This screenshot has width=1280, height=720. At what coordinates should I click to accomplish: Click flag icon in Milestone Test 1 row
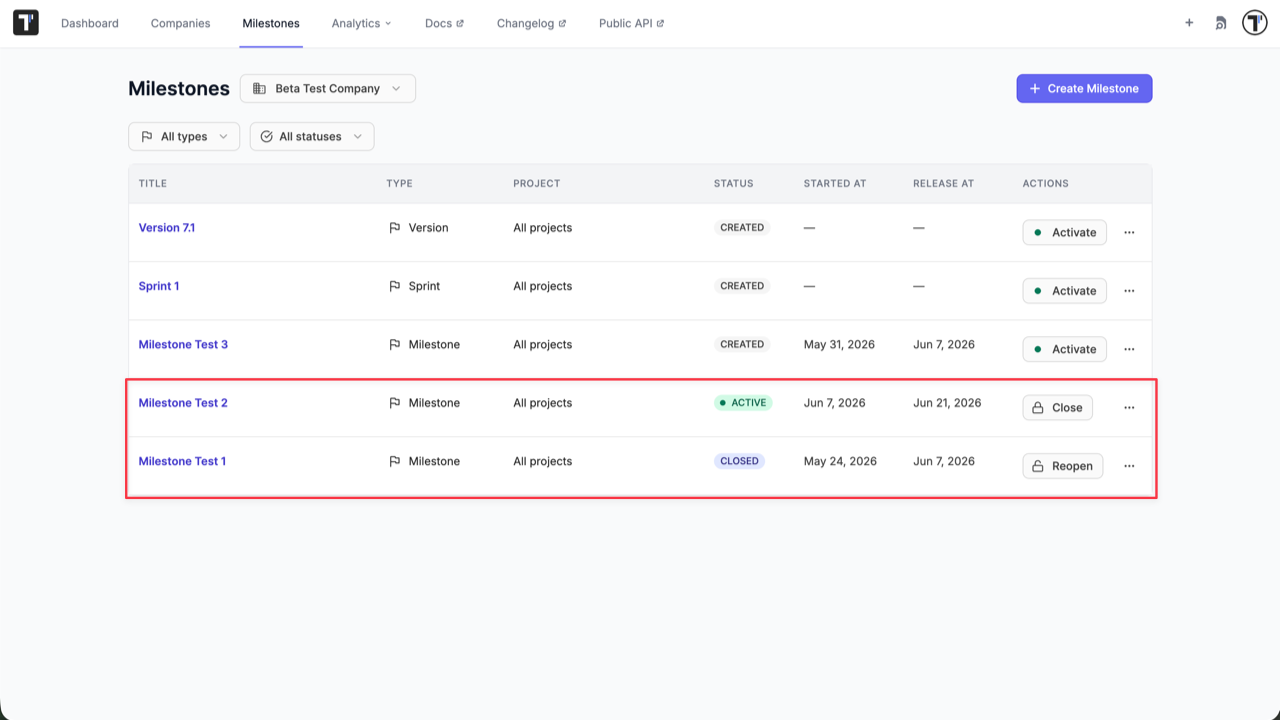[395, 461]
